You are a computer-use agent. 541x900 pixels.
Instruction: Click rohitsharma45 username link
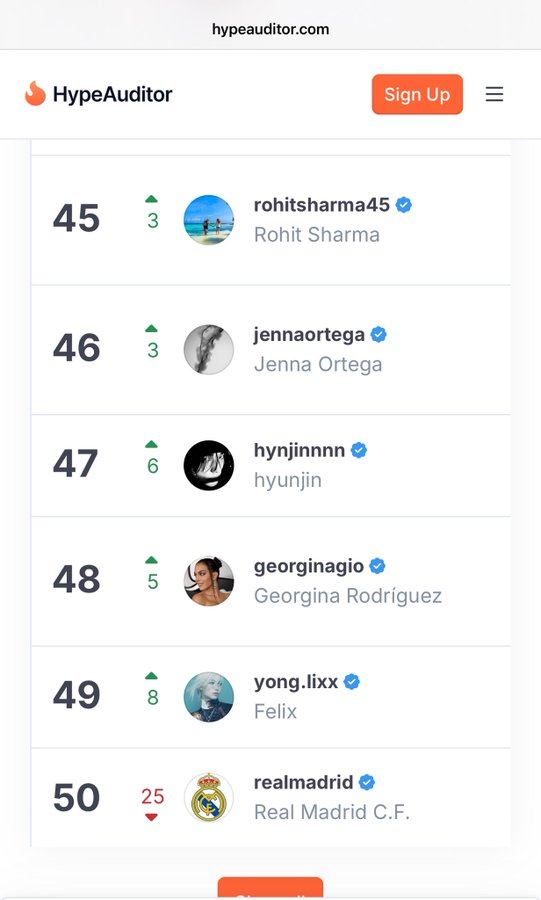tap(321, 204)
